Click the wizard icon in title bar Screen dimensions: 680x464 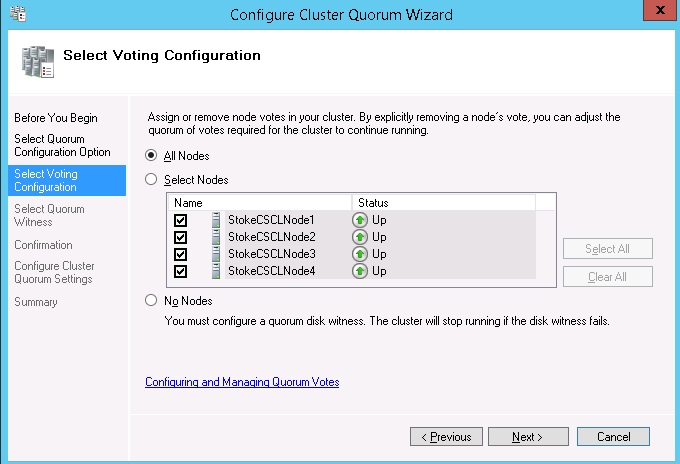point(17,13)
